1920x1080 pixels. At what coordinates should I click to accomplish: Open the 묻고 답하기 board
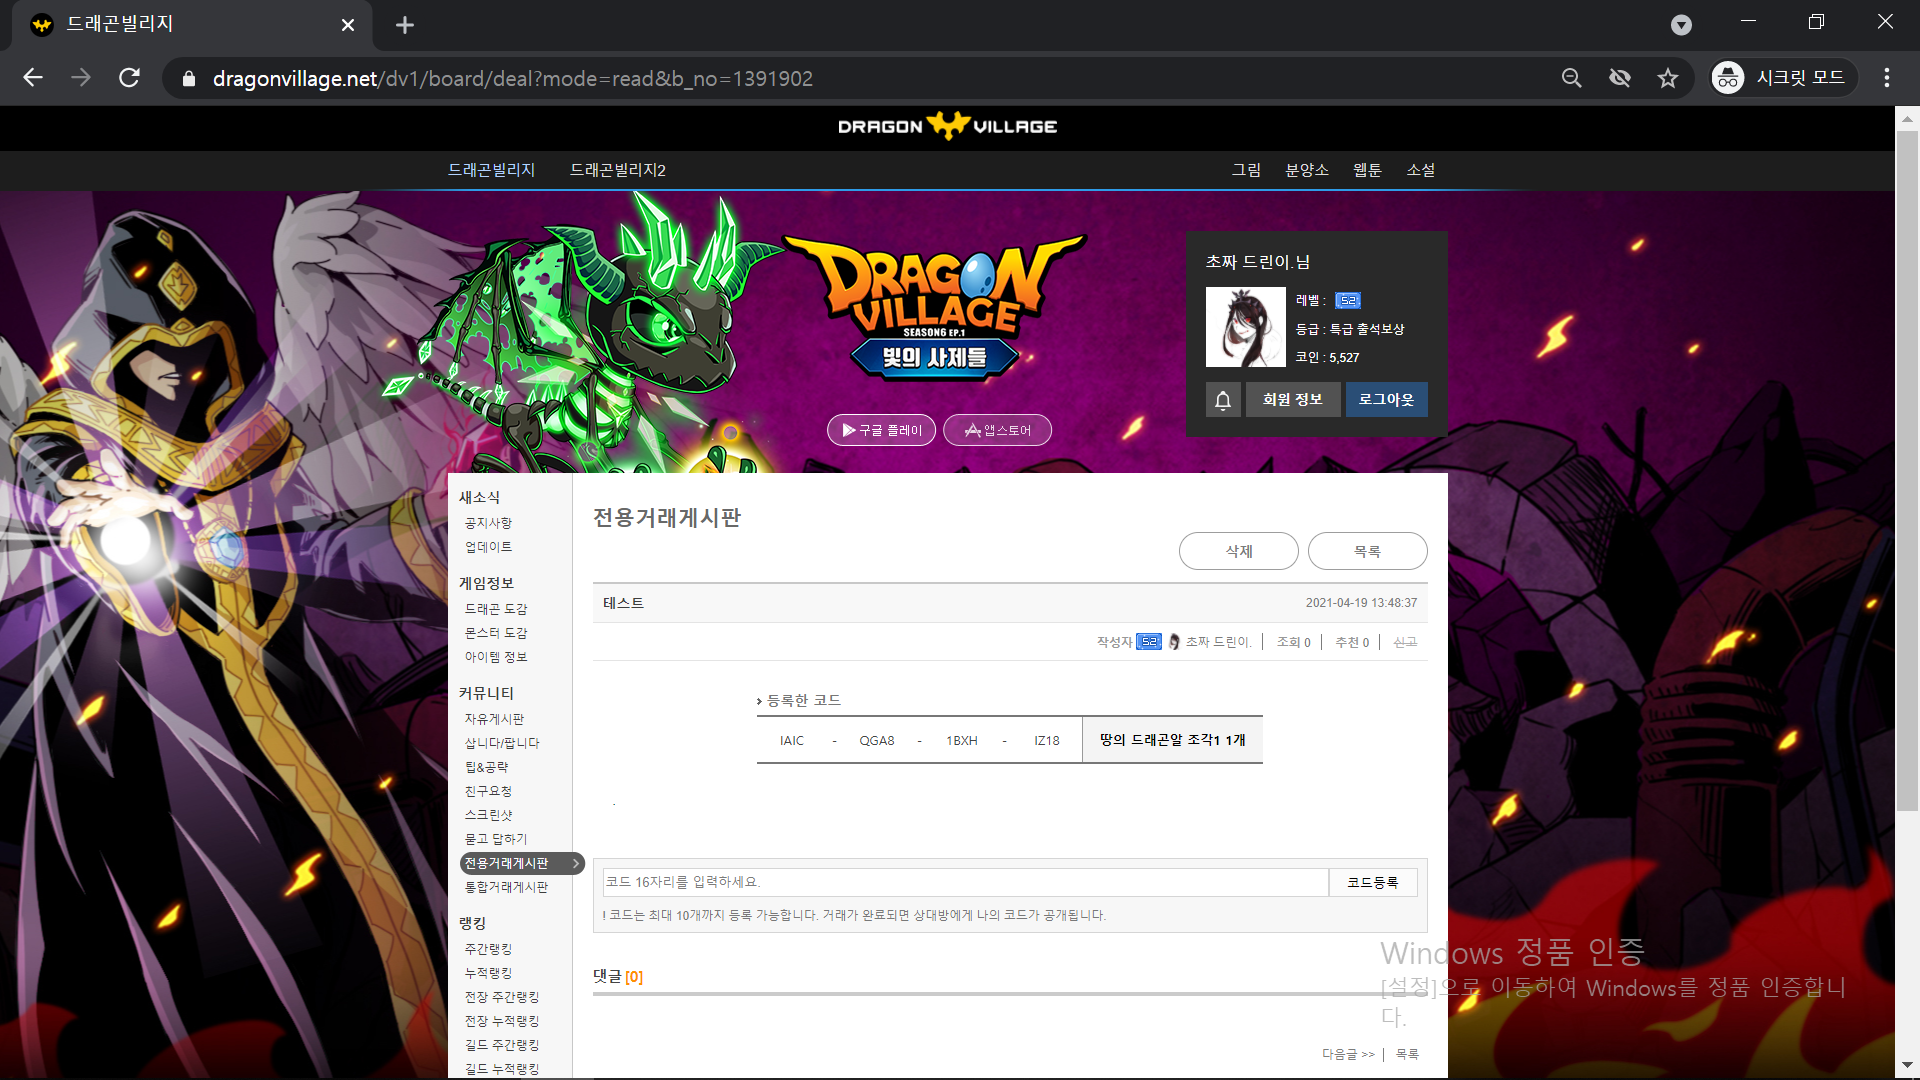(496, 839)
